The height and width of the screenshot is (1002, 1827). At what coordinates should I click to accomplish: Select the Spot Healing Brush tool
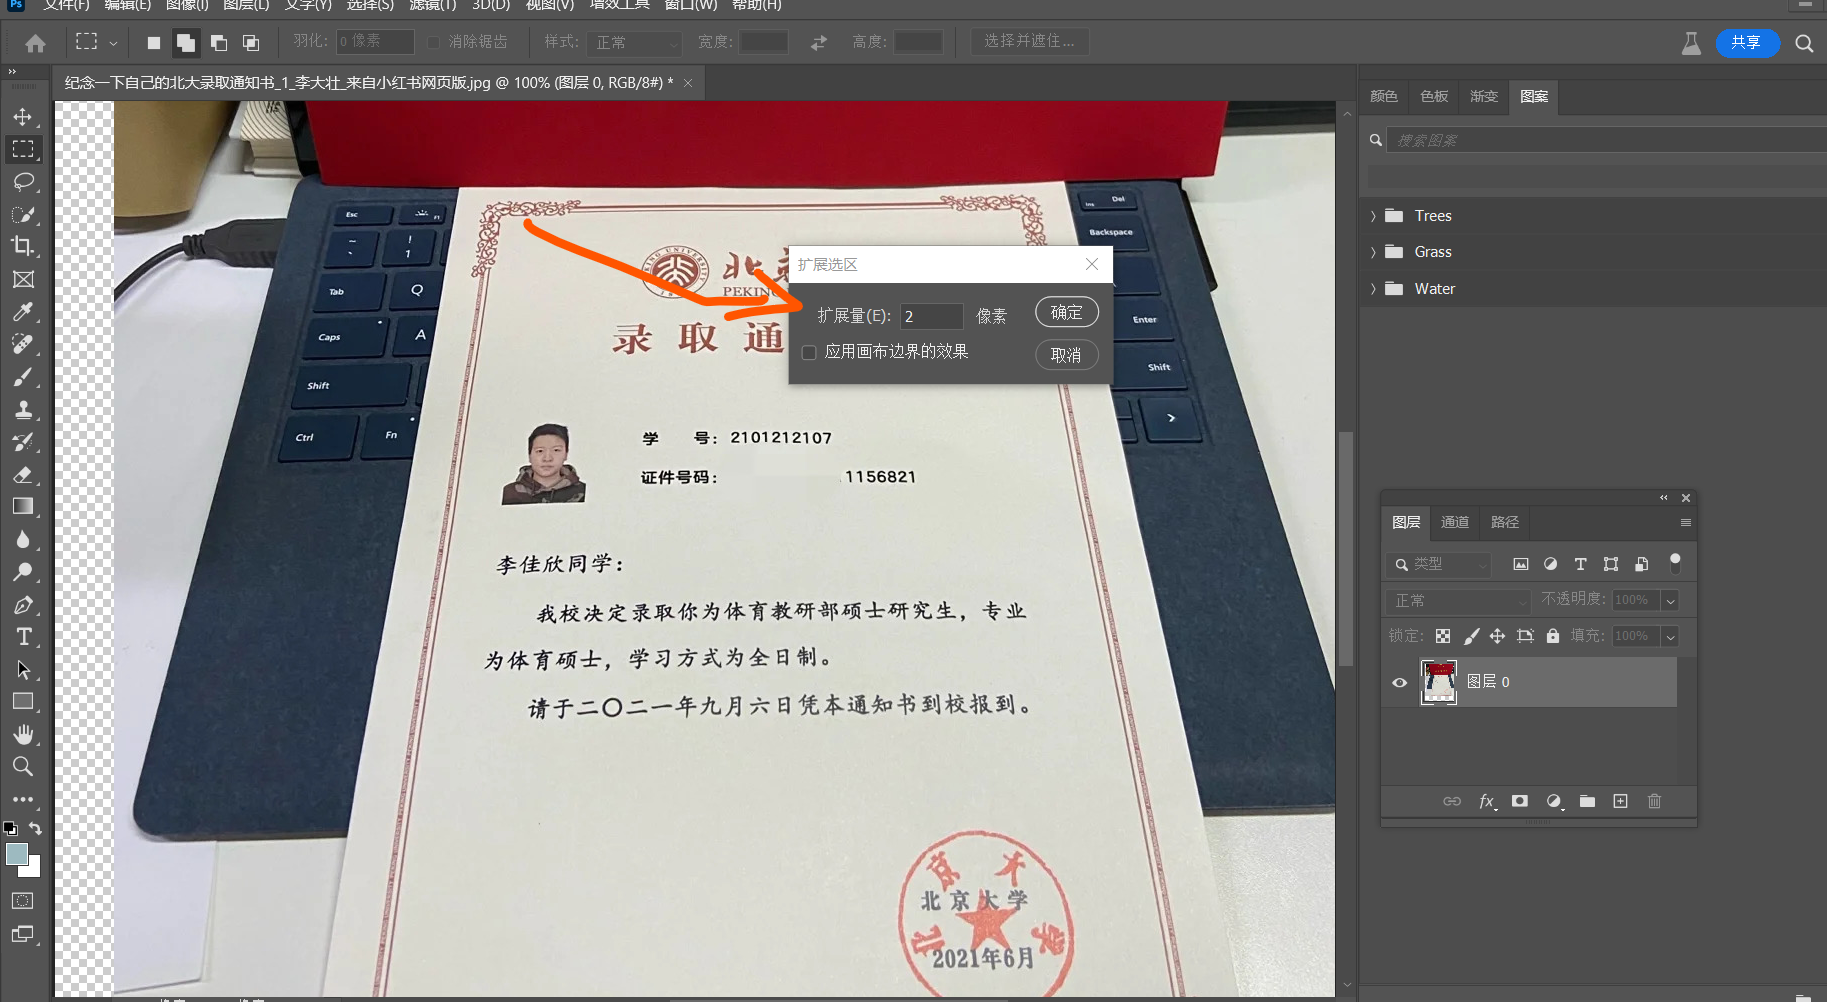(x=23, y=344)
